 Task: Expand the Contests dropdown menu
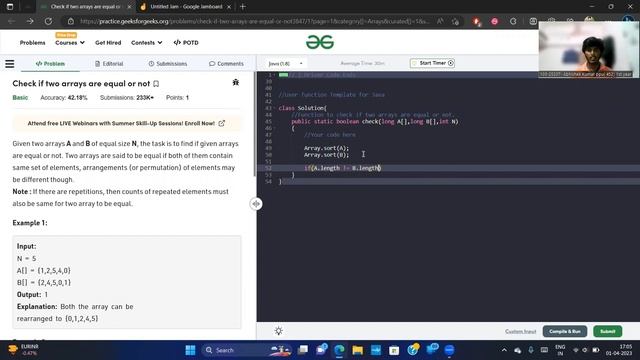[147, 42]
